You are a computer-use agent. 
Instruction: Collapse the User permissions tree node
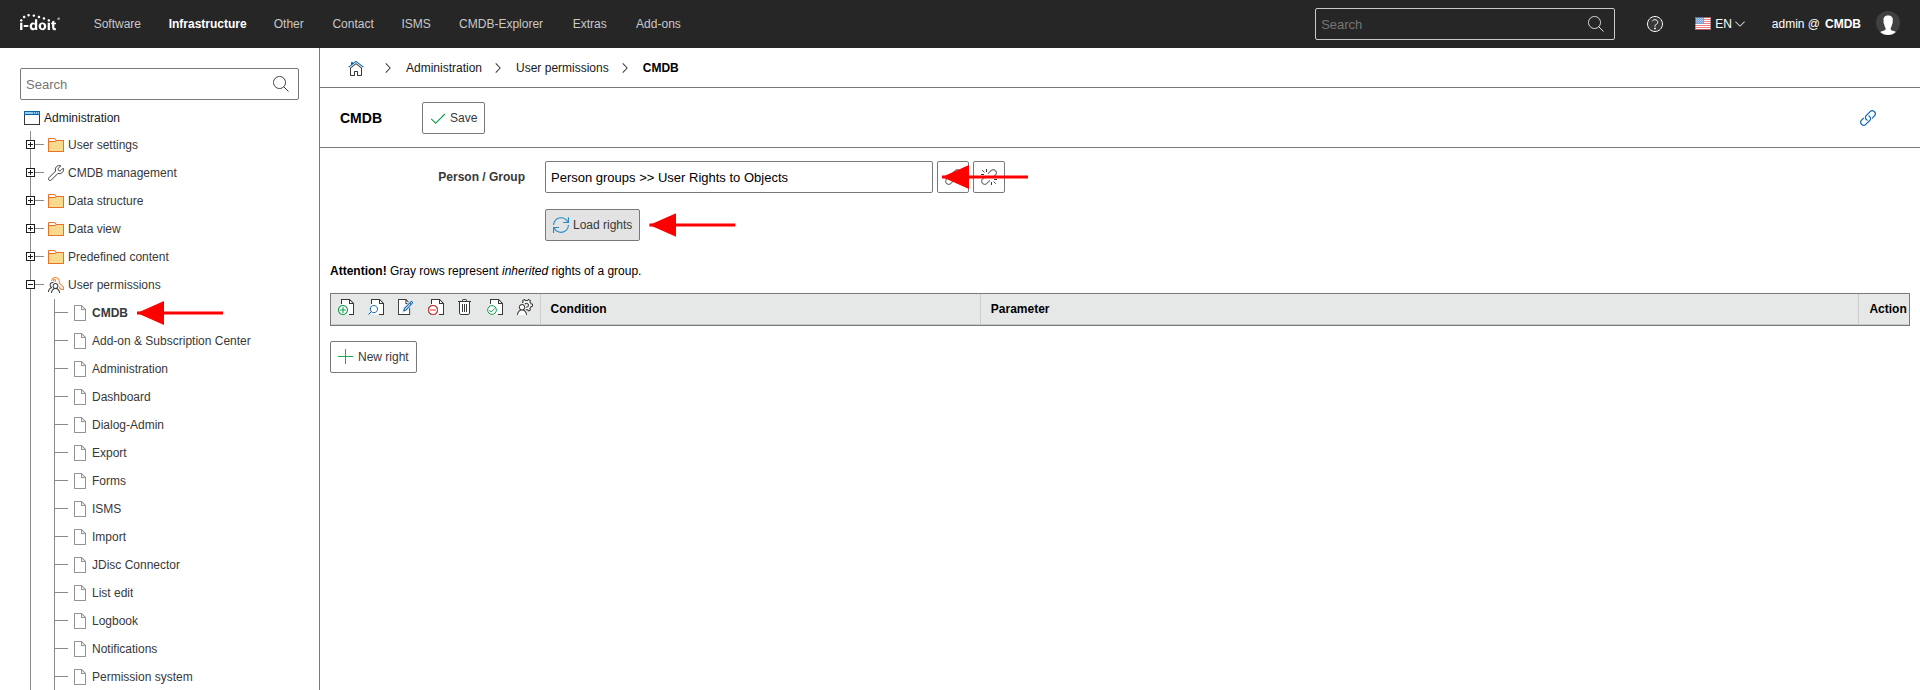coord(30,285)
